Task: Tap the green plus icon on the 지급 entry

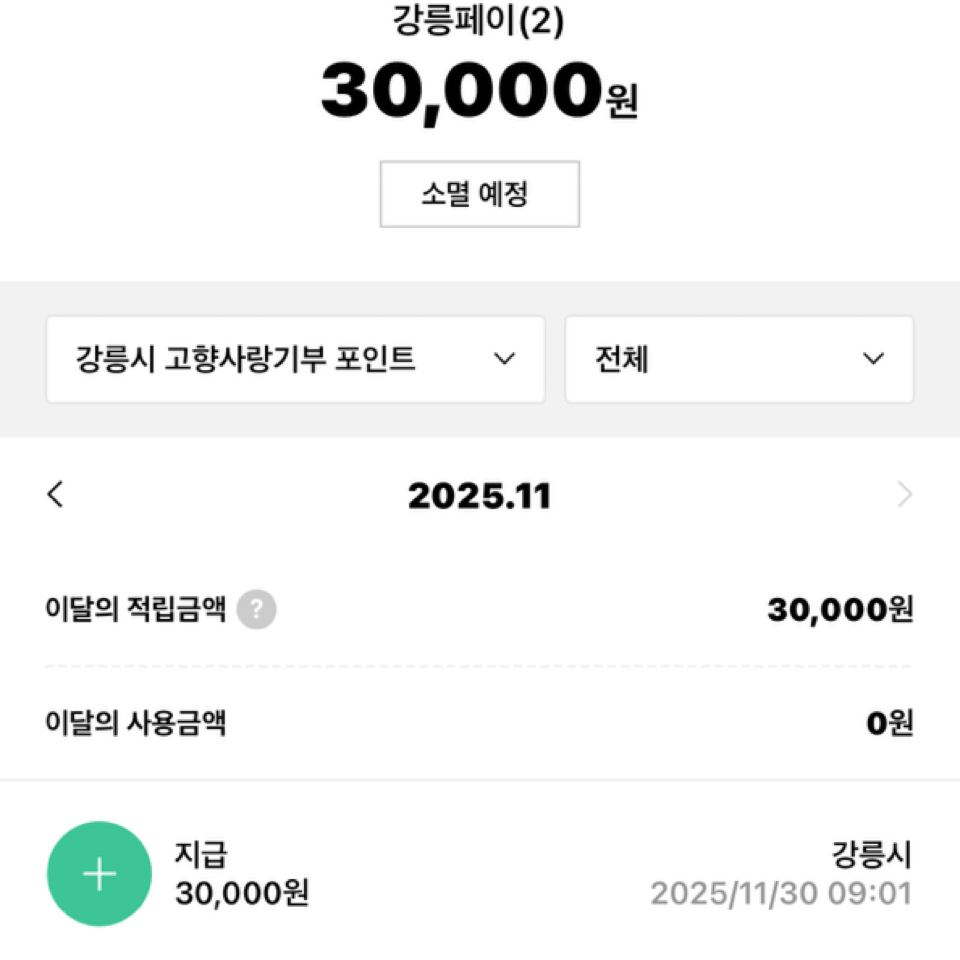Action: [99, 873]
